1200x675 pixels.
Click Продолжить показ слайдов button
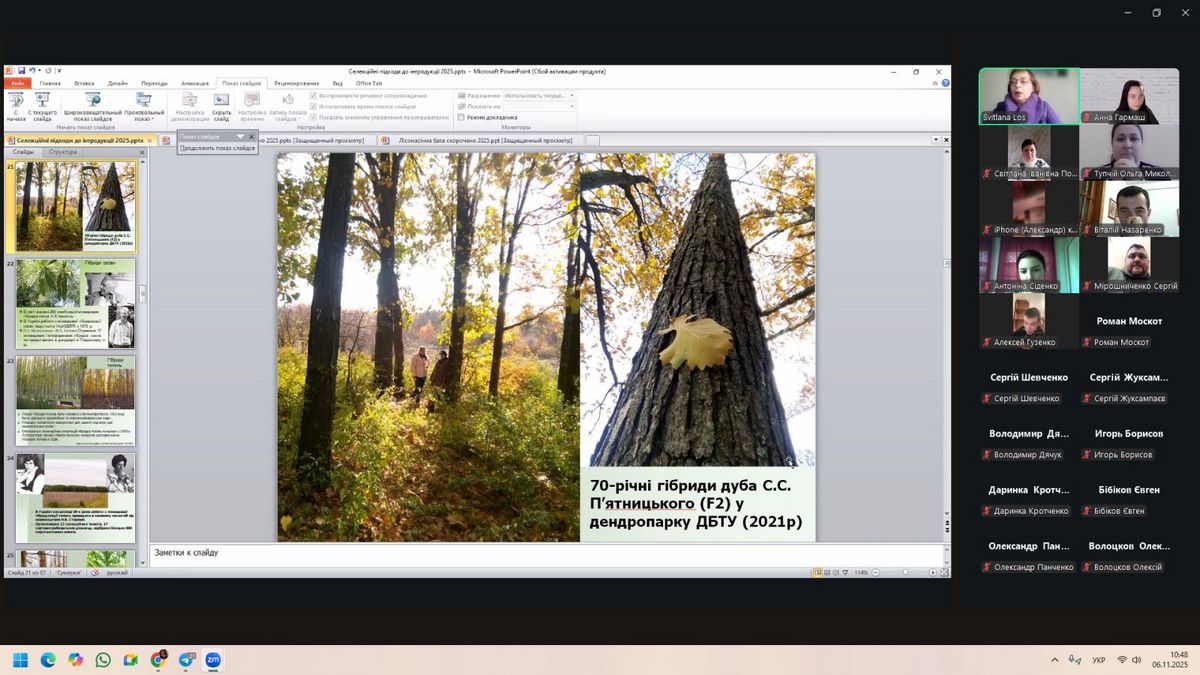click(x=217, y=148)
